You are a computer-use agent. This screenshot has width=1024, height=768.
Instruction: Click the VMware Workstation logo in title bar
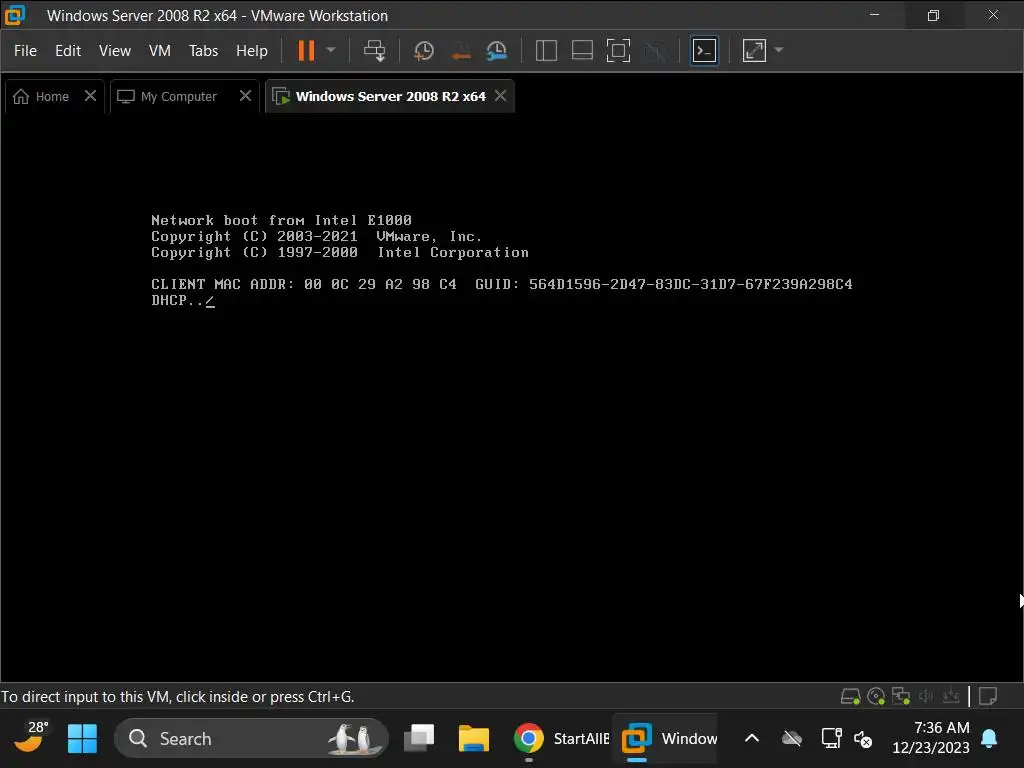[x=14, y=15]
